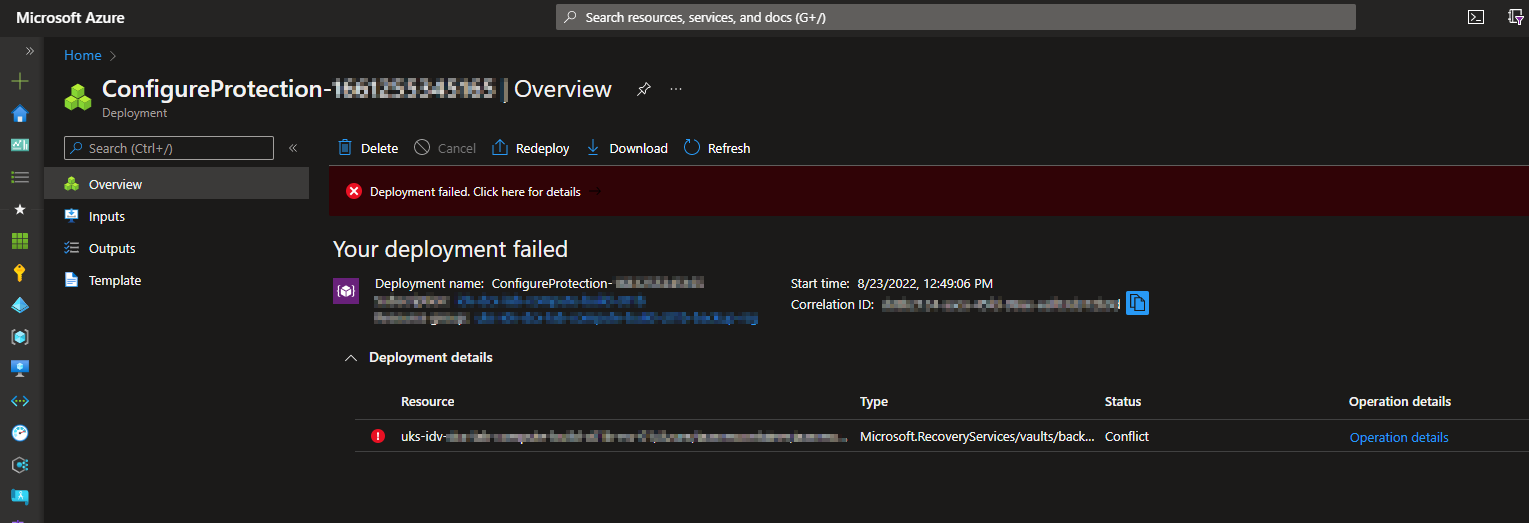The width and height of the screenshot is (1529, 523).
Task: Click the Microsoft.RecoveryServices/vaults type cell
Action: point(977,437)
